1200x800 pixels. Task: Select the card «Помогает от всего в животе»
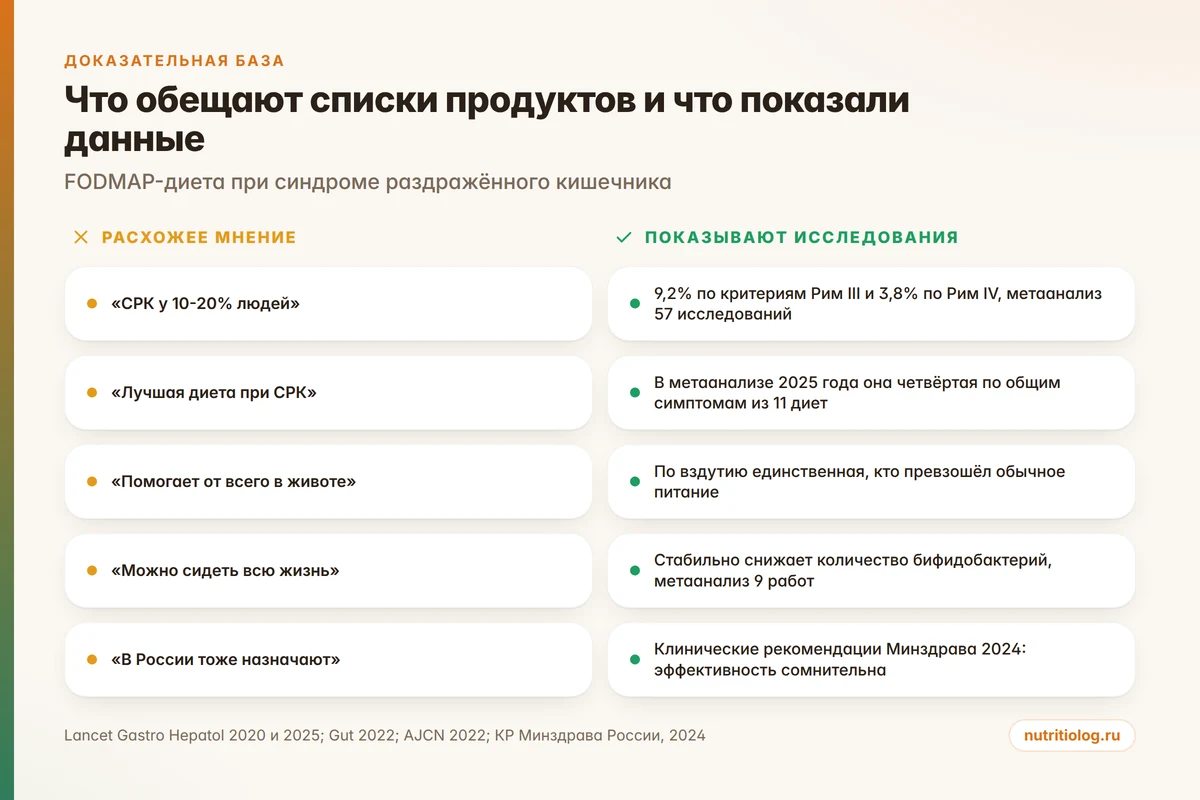click(x=328, y=482)
